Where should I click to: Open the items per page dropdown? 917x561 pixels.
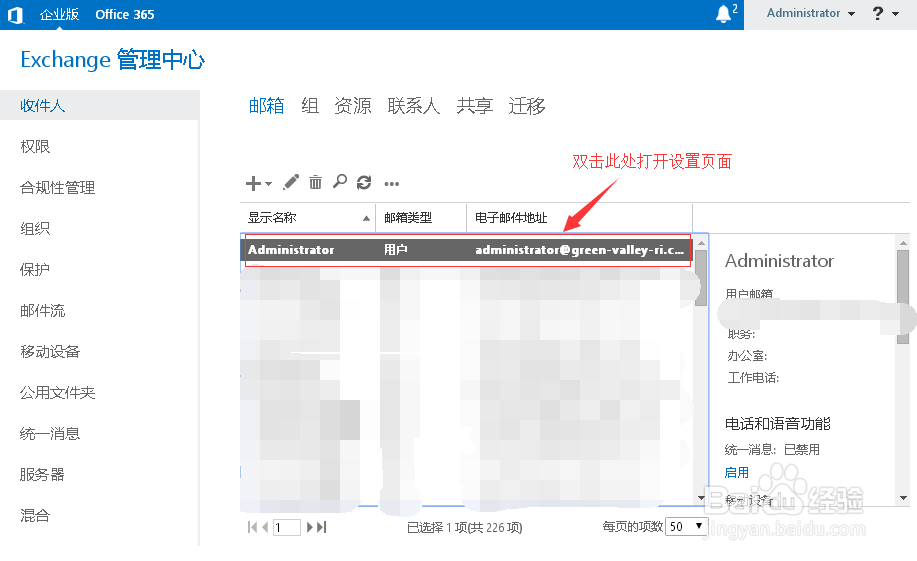click(687, 526)
